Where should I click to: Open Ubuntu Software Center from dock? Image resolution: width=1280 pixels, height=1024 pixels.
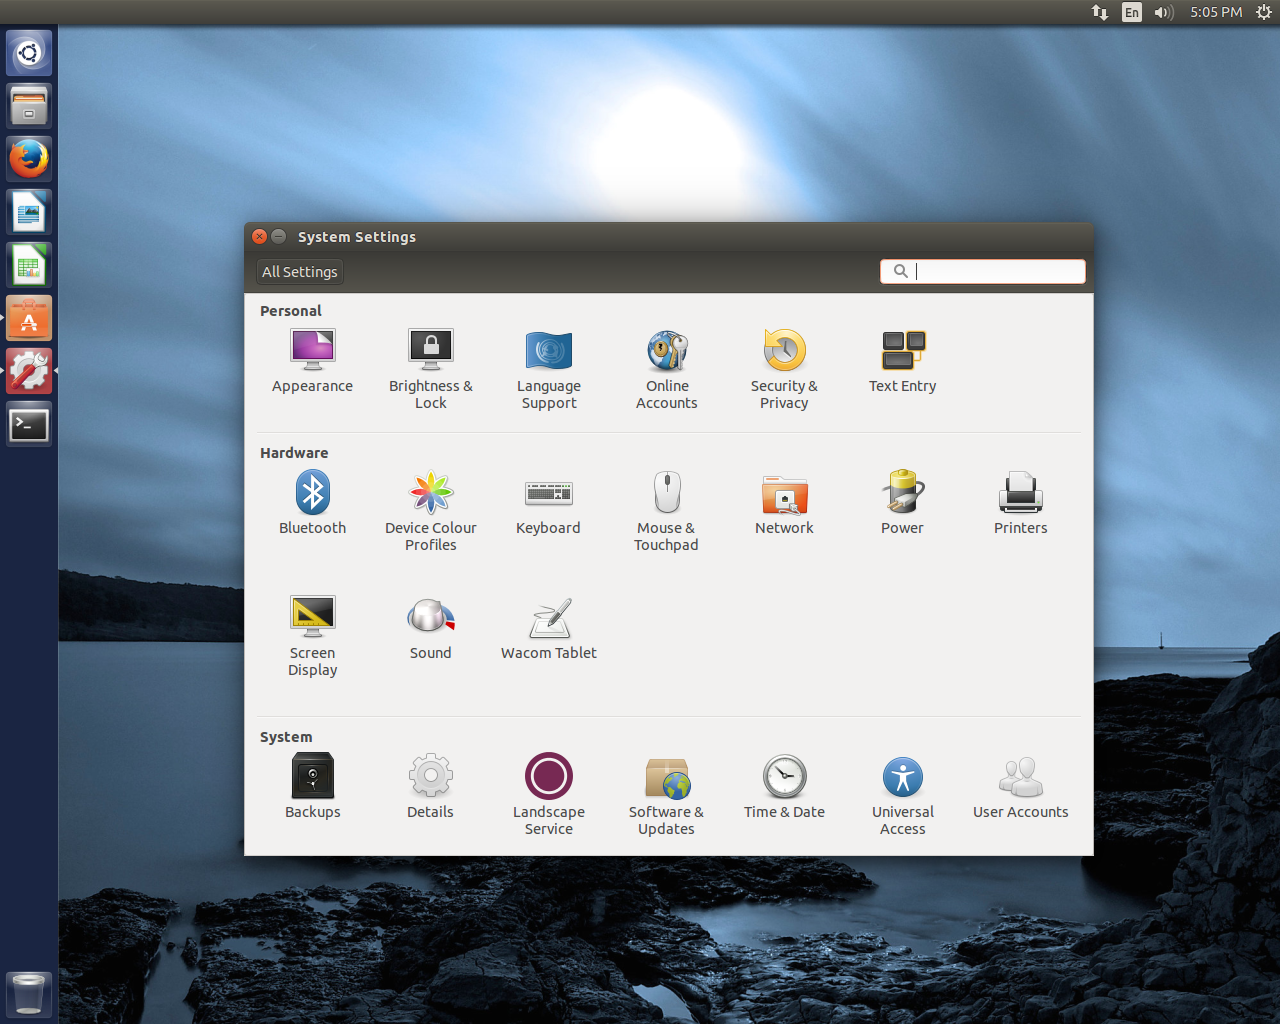coord(29,318)
